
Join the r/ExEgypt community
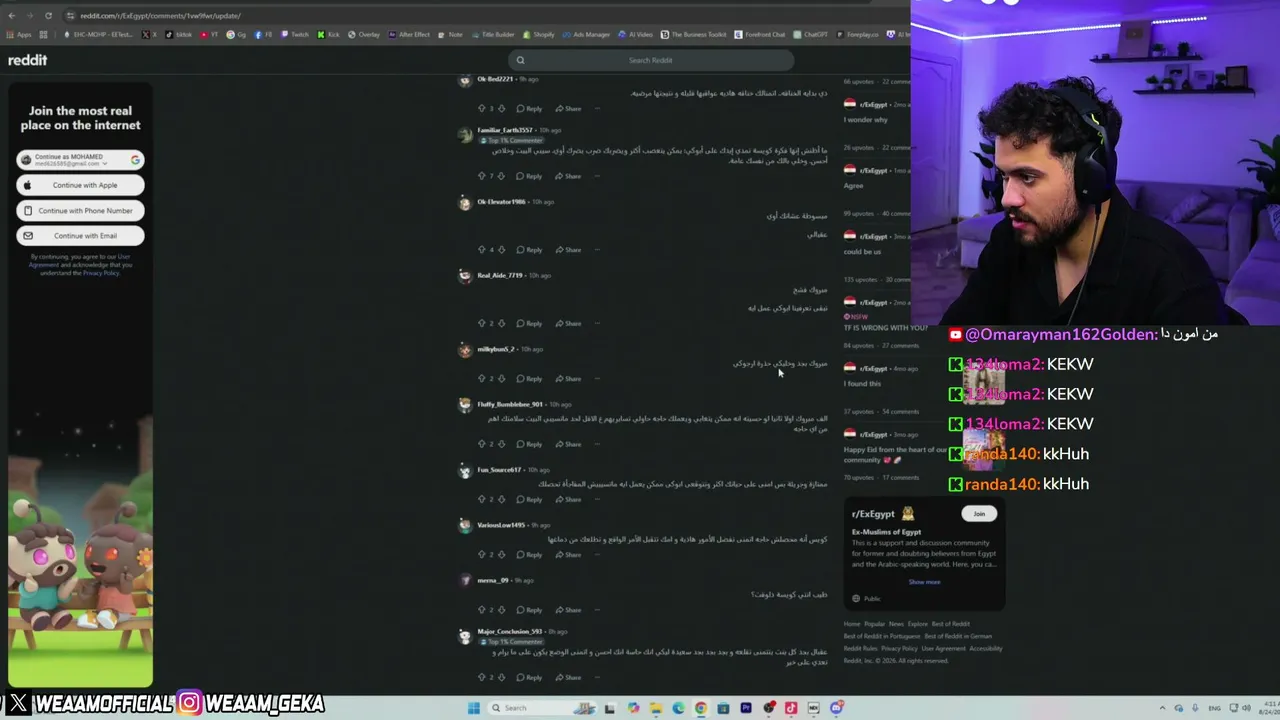click(979, 514)
